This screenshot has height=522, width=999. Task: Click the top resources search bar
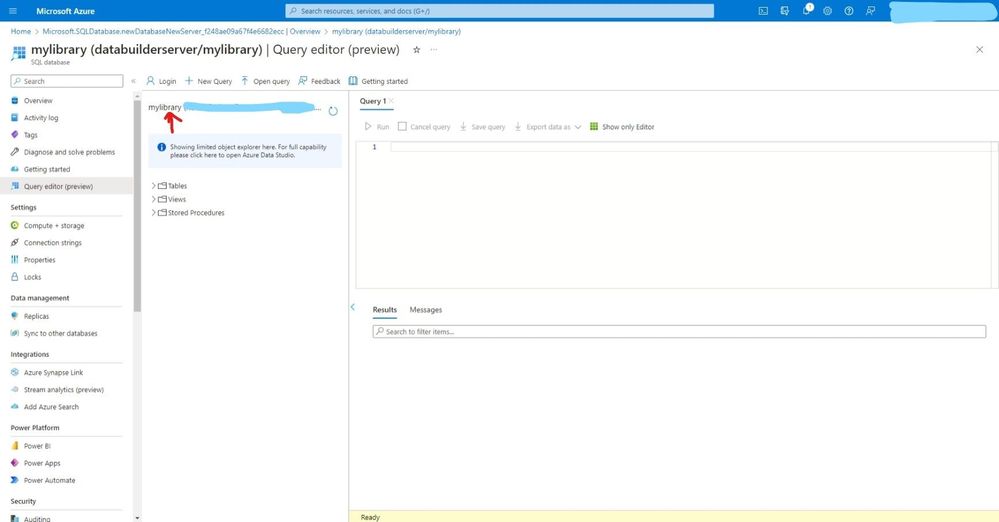pos(500,11)
